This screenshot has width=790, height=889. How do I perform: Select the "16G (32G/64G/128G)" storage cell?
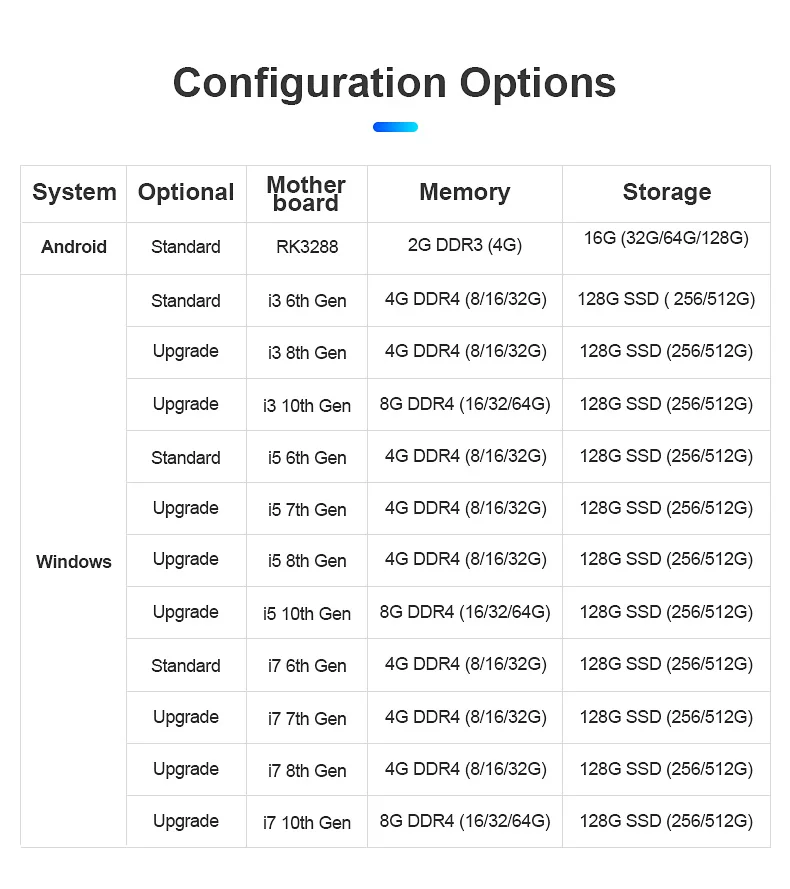(x=666, y=239)
